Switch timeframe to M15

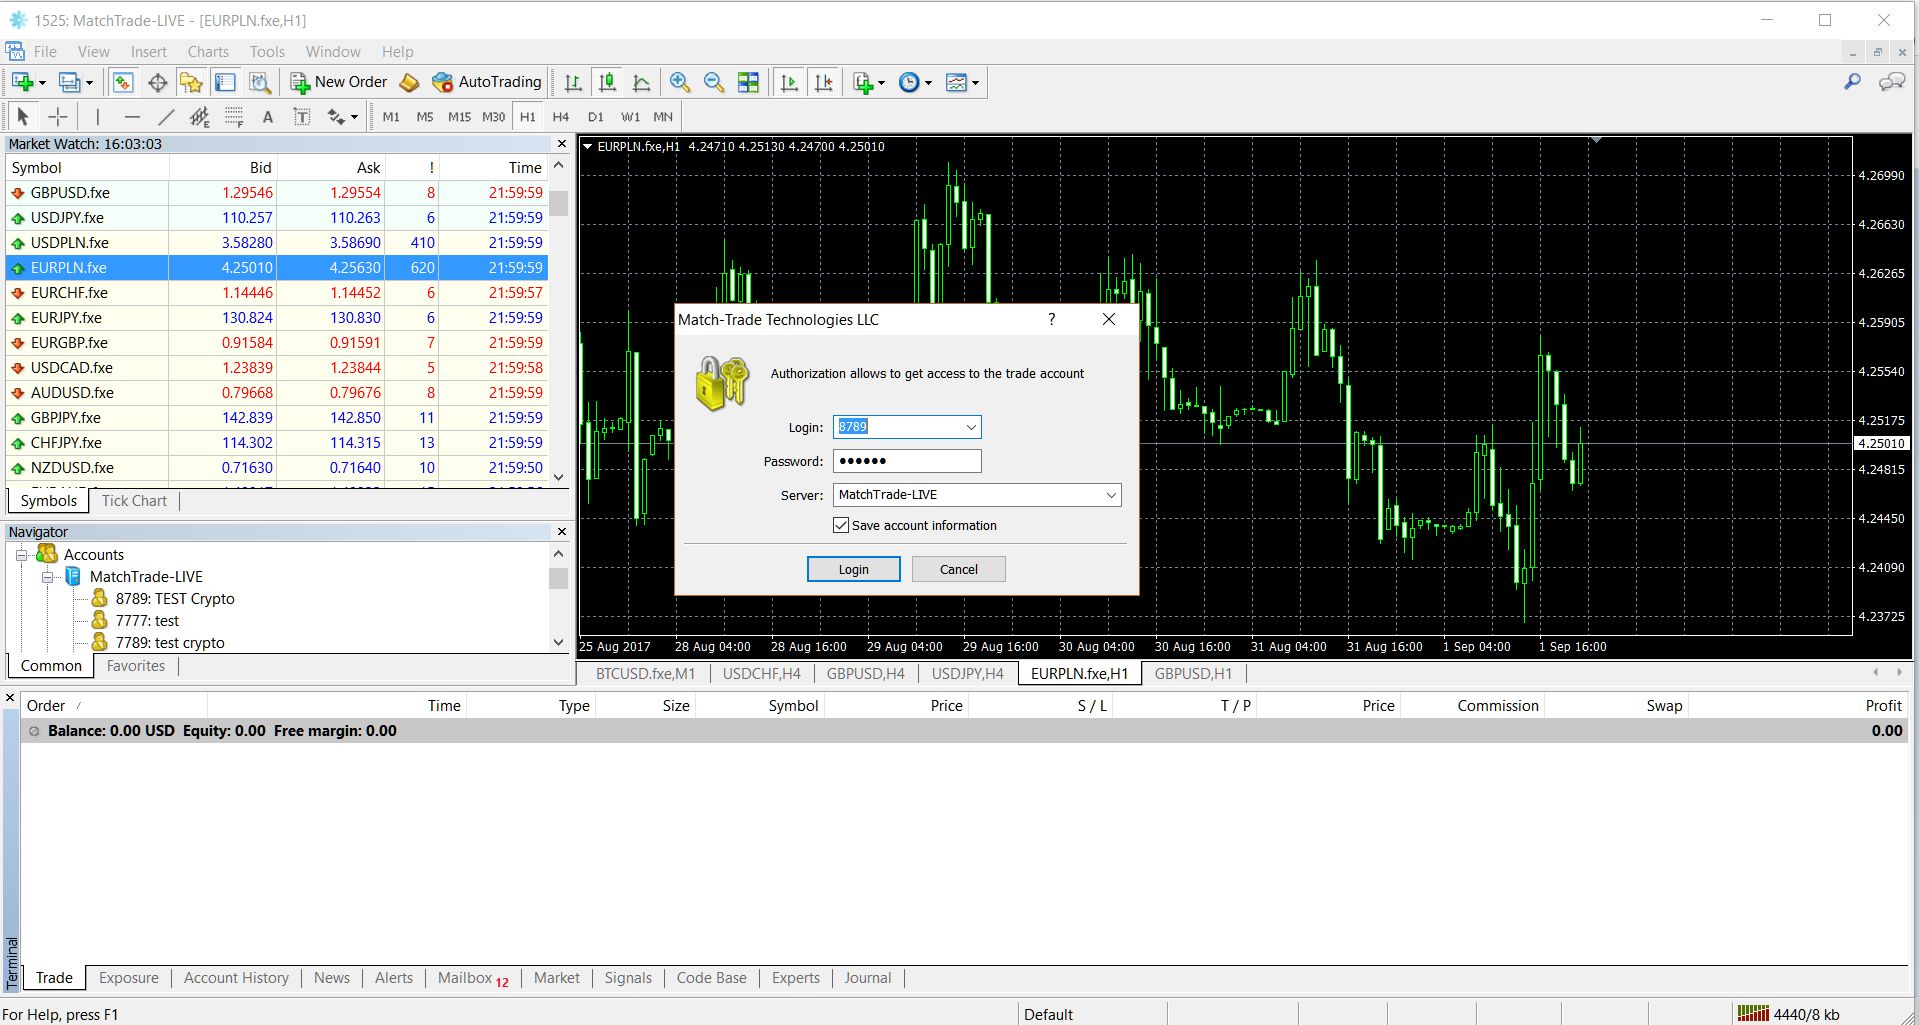(x=459, y=116)
